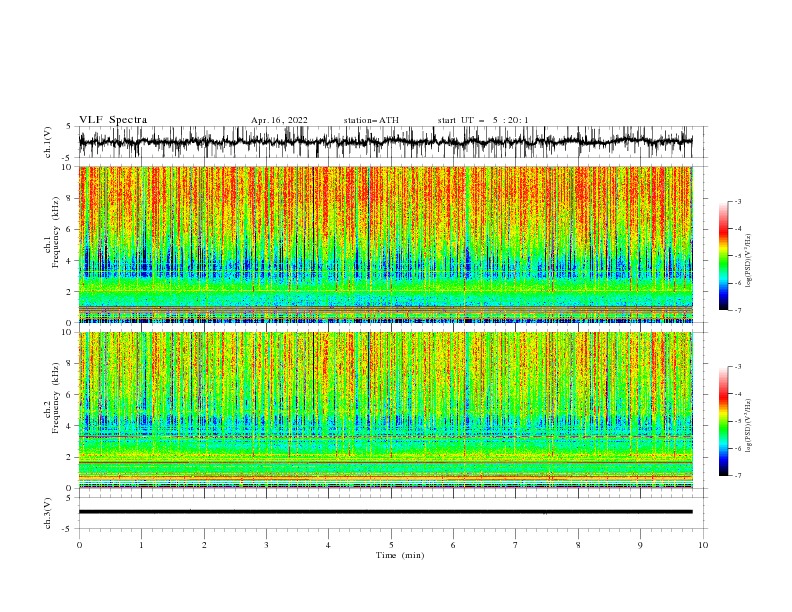This screenshot has width=792, height=612.
Task: Select the "start UT = 5 :20: 1" text
Action: 483,120
